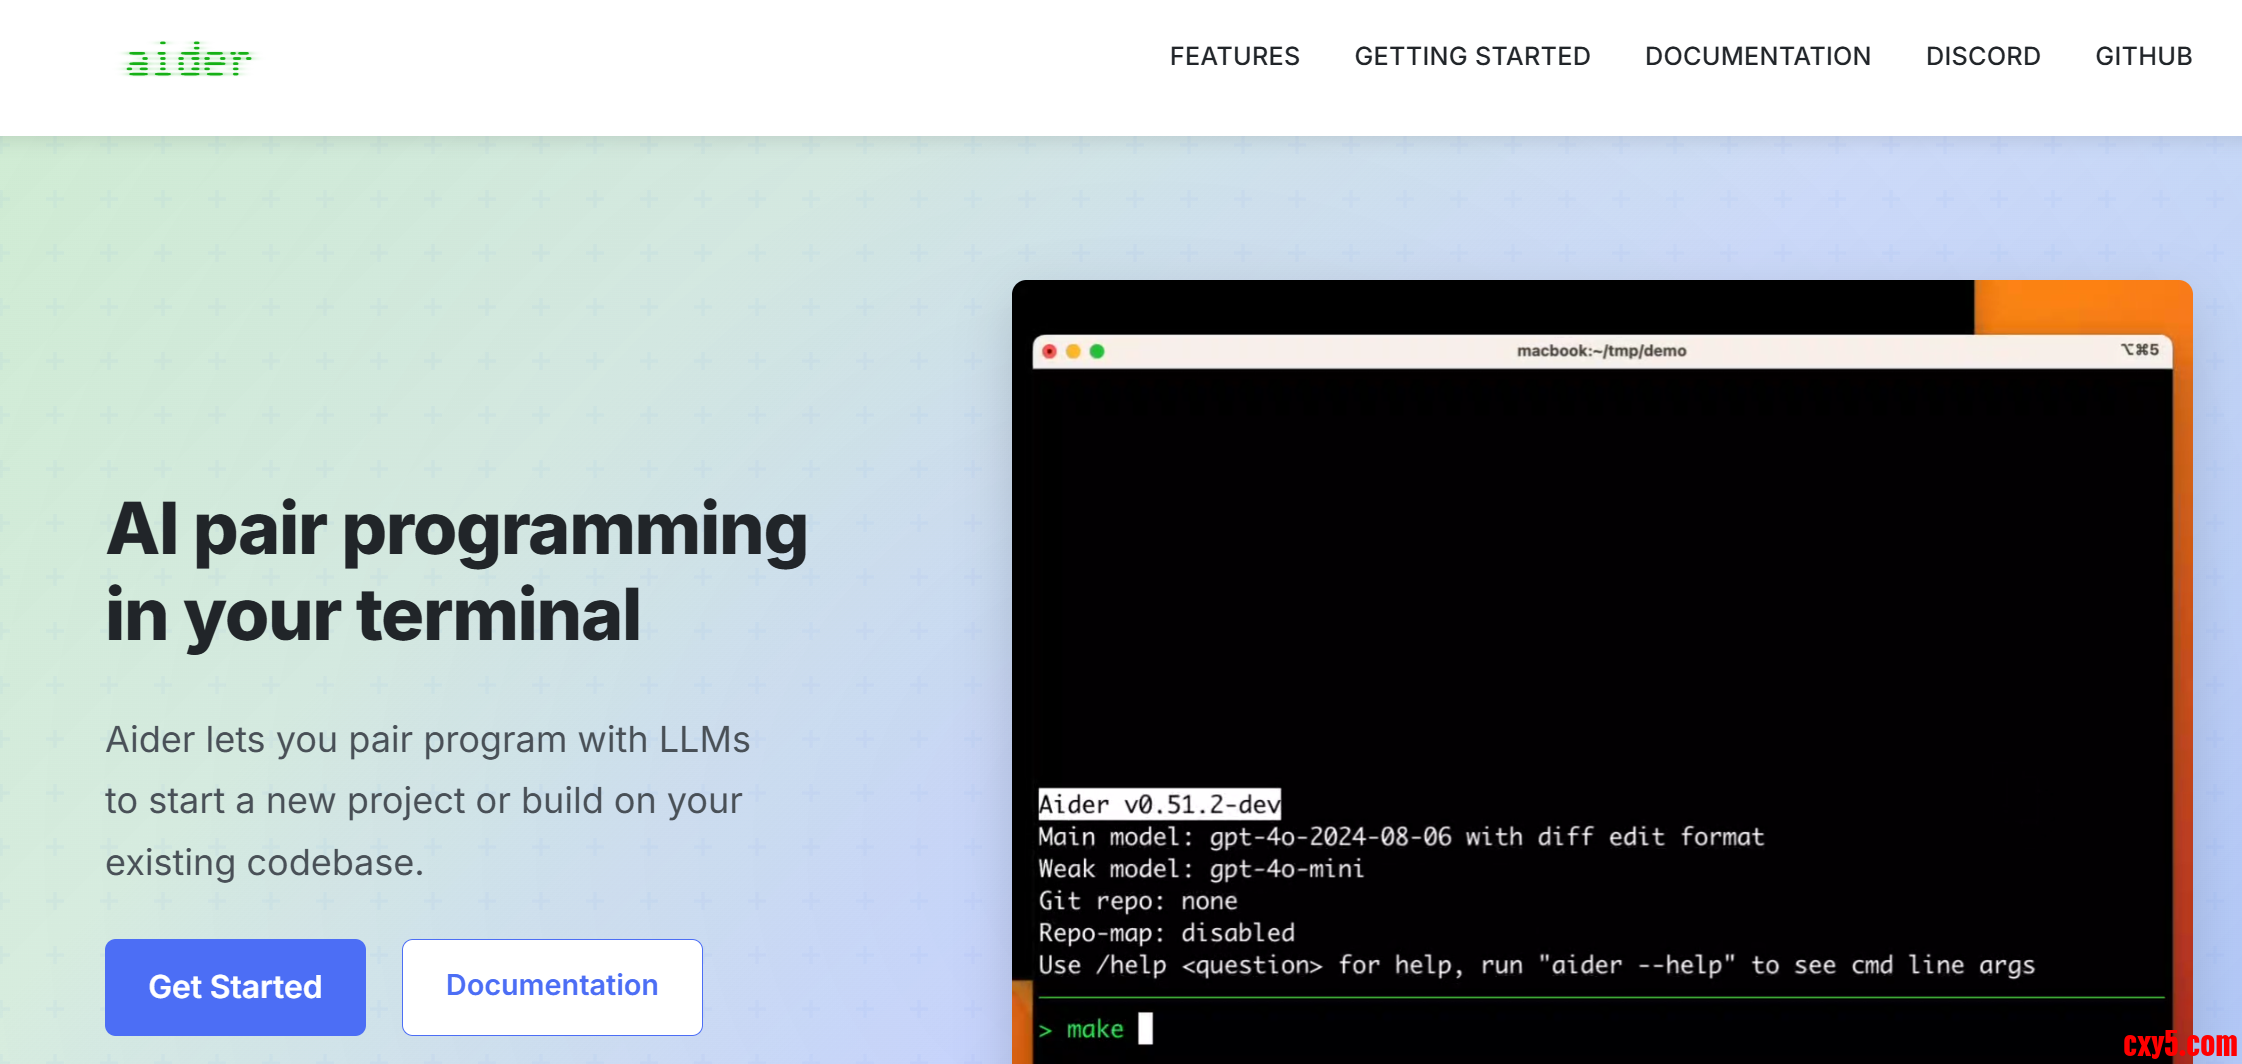
Task: Click the green maximize dot in terminal
Action: [x=1097, y=351]
